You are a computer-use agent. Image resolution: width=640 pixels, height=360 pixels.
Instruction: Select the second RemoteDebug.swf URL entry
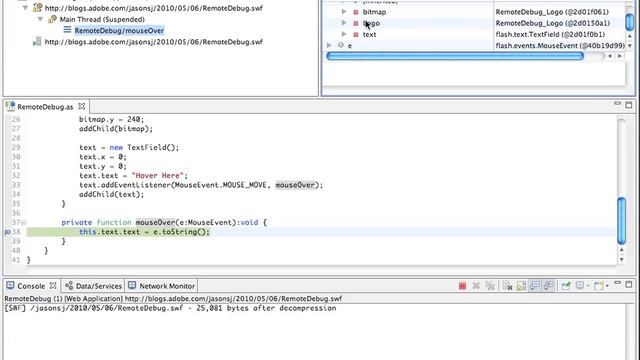pos(153,42)
